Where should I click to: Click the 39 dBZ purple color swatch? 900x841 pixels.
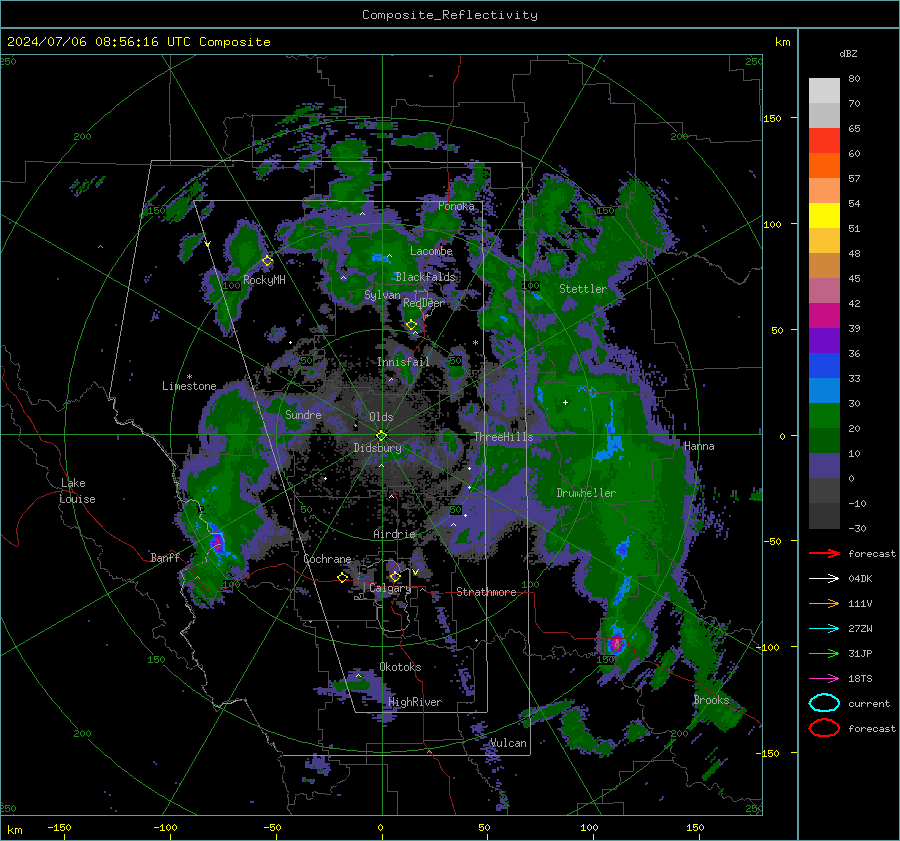tap(824, 341)
